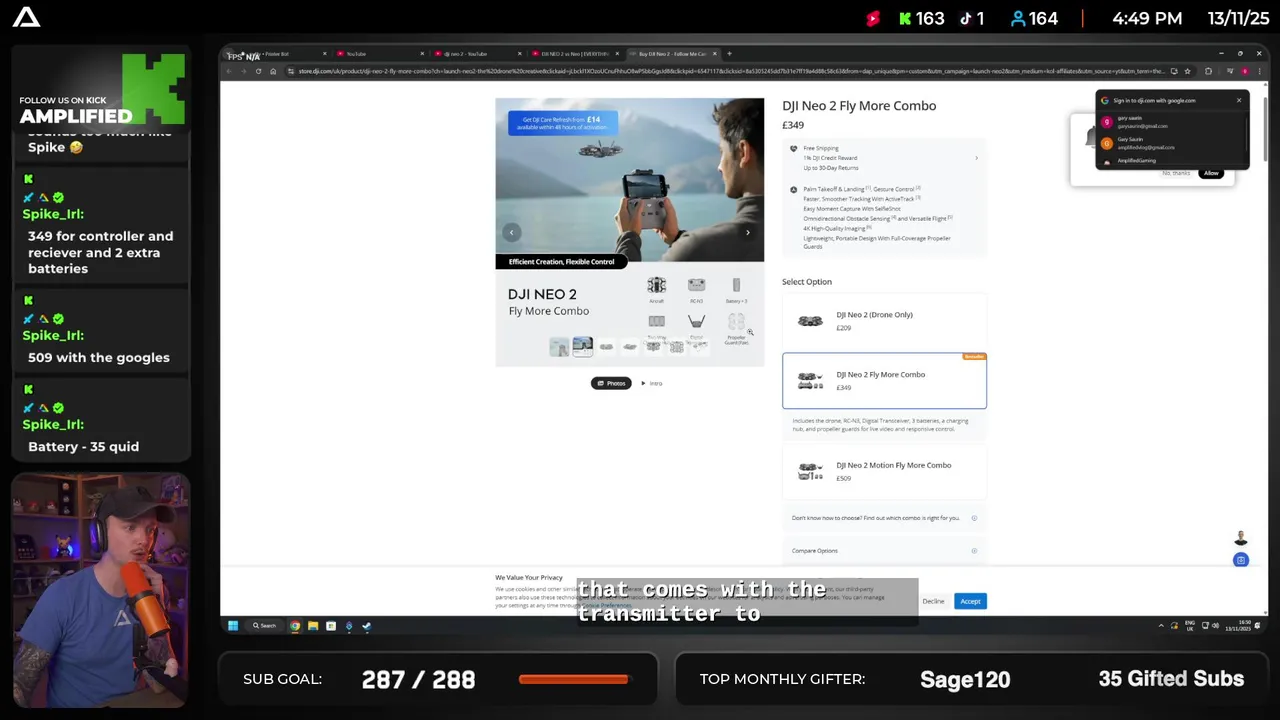Accept the privacy cookies
The width and height of the screenshot is (1280, 720).
coord(970,601)
